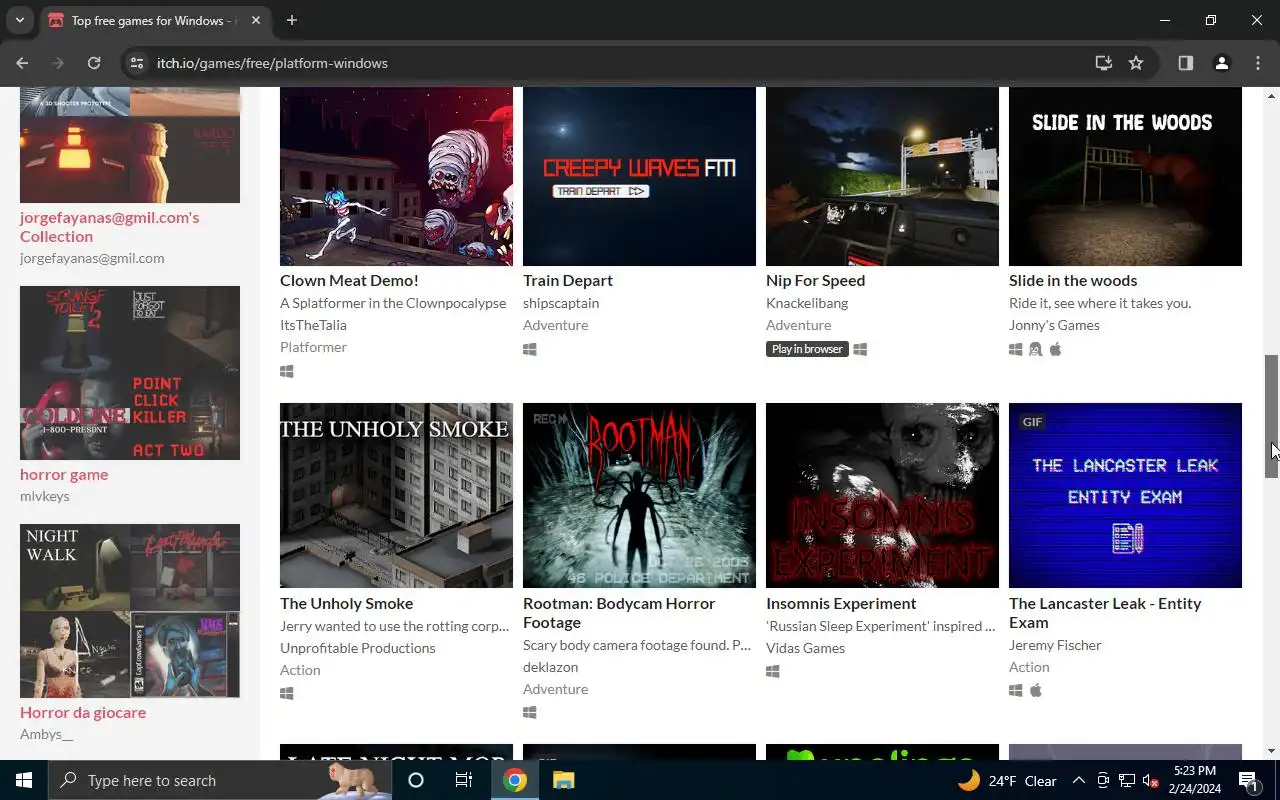Show hidden system tray icons
Screen dimensions: 1280x800
point(1079,780)
